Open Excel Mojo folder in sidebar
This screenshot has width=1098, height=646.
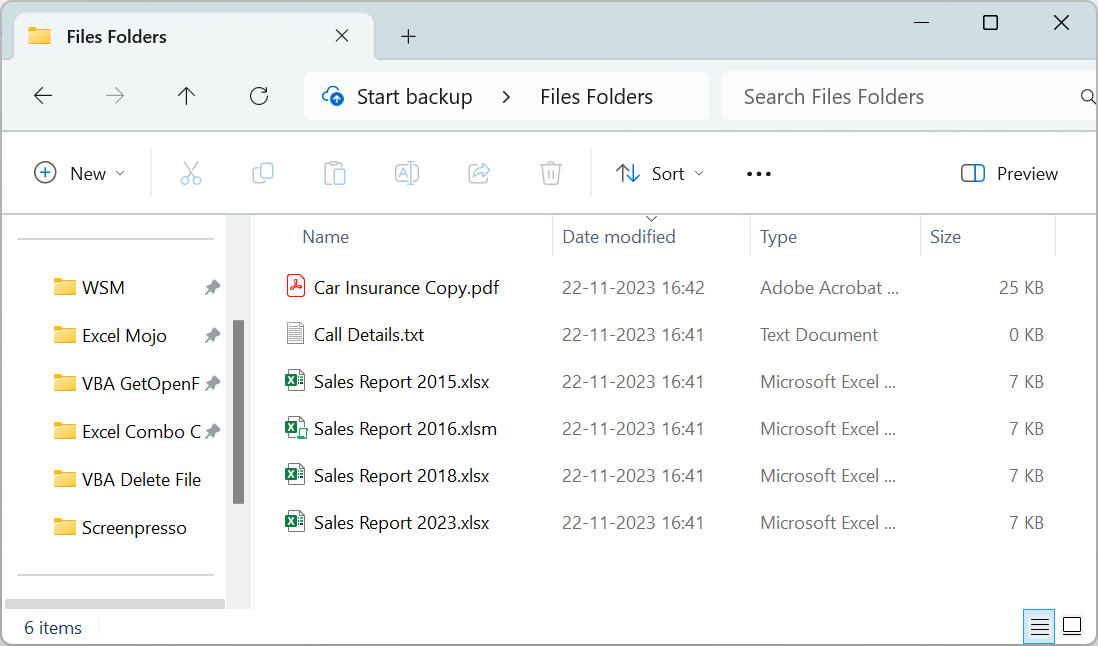pos(124,335)
